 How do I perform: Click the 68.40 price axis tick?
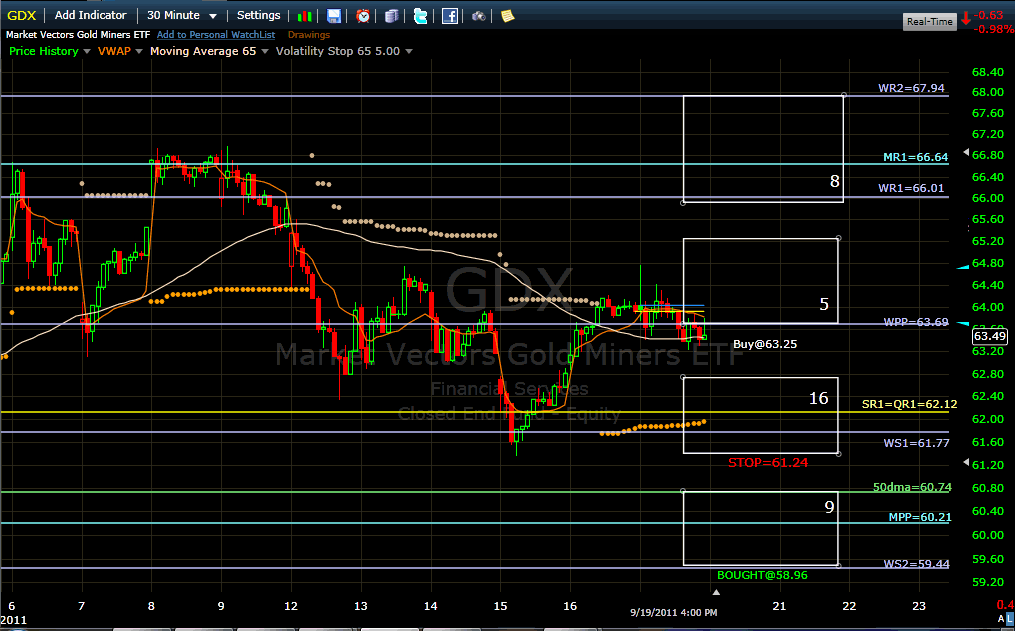pyautogui.click(x=988, y=72)
